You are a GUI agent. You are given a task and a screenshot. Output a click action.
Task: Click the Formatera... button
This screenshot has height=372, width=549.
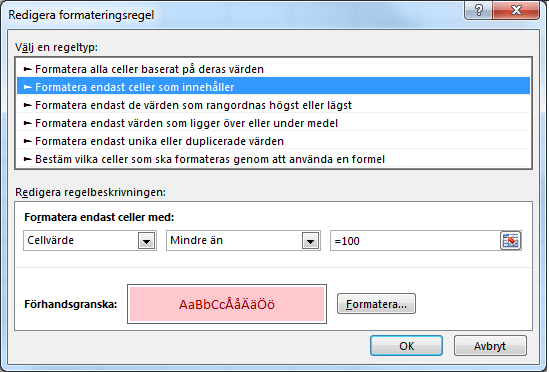pos(376,304)
